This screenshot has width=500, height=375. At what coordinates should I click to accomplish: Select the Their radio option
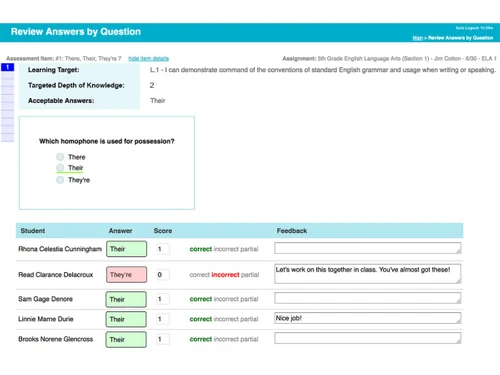60,168
